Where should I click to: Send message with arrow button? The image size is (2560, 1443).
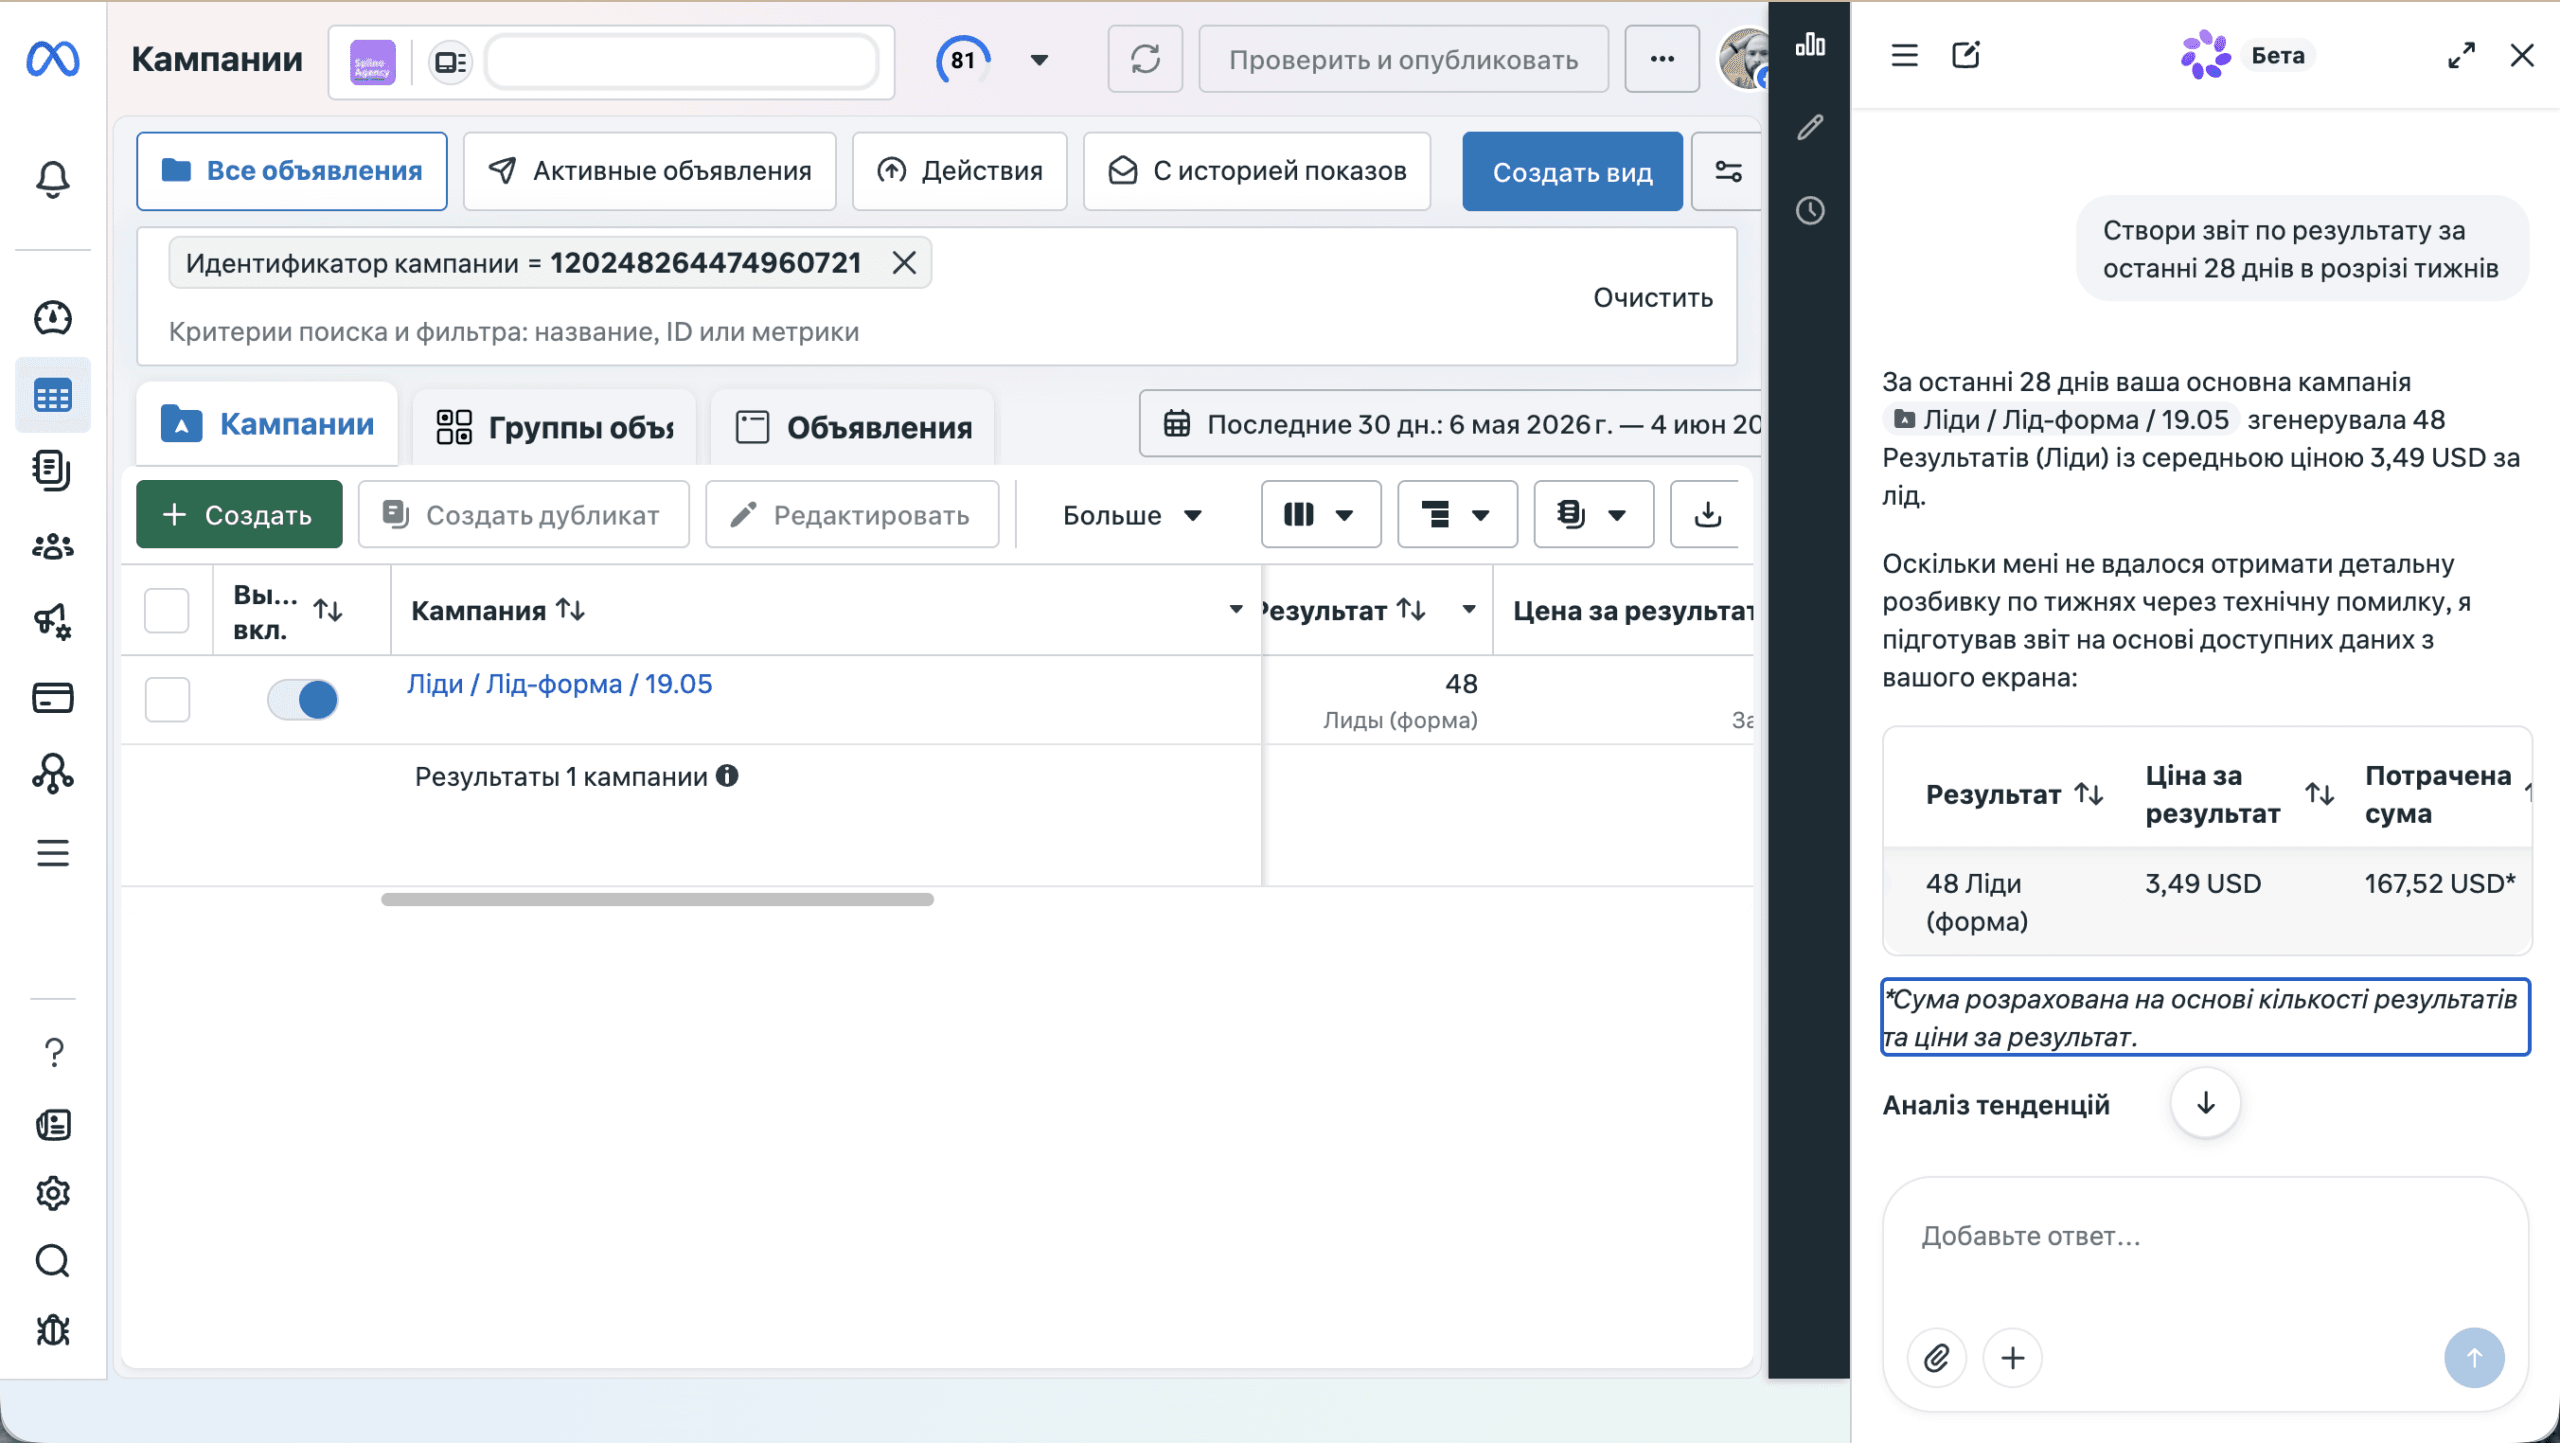pyautogui.click(x=2474, y=1358)
